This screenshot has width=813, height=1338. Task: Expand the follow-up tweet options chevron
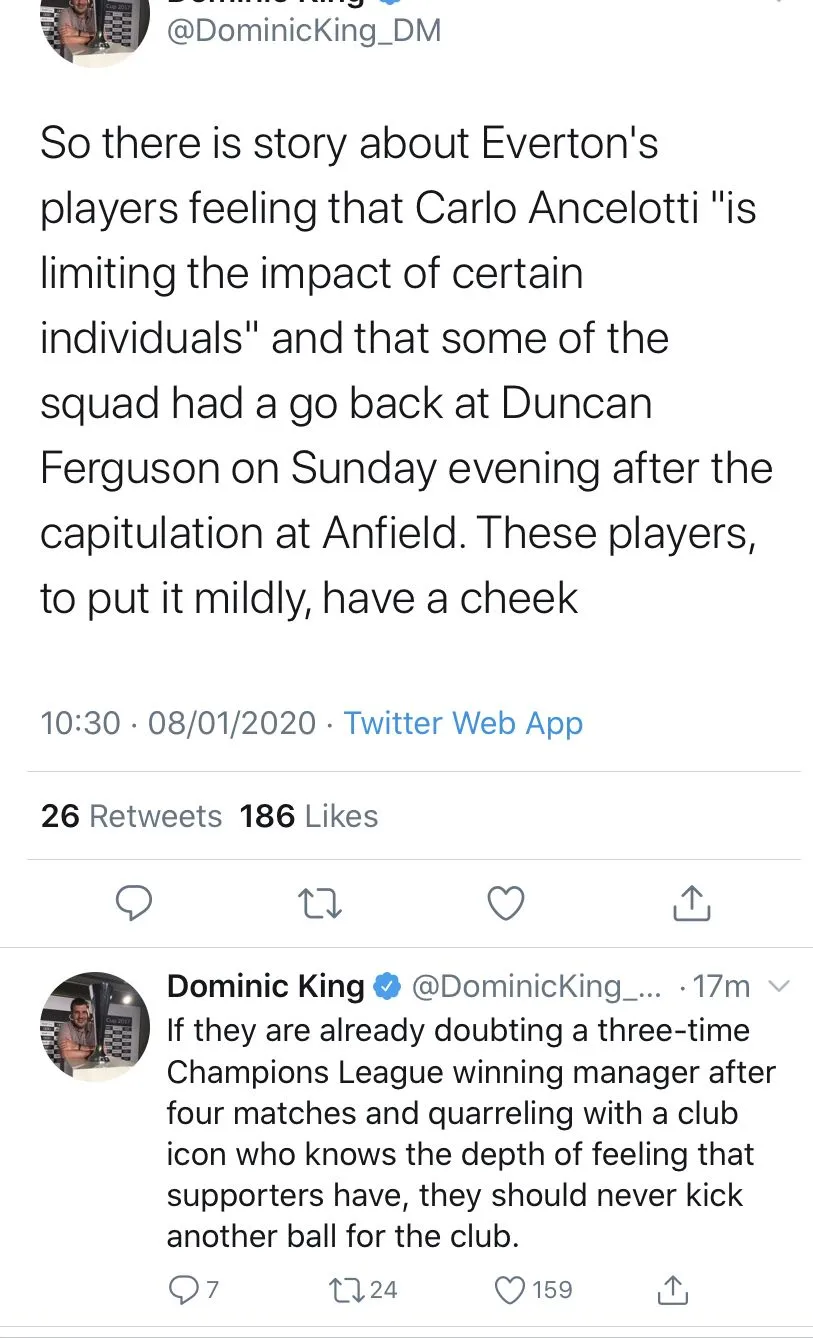click(777, 987)
